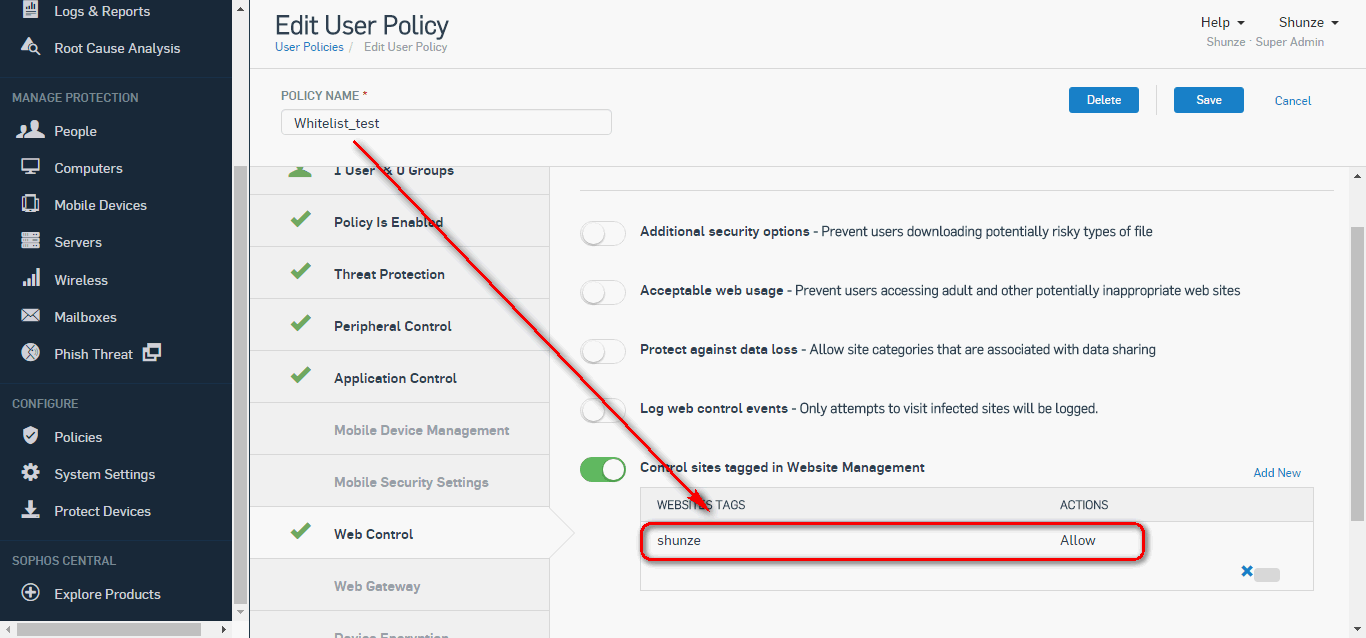This screenshot has width=1366, height=638.
Task: Click the checkmark beside Web Control
Action: (300, 532)
